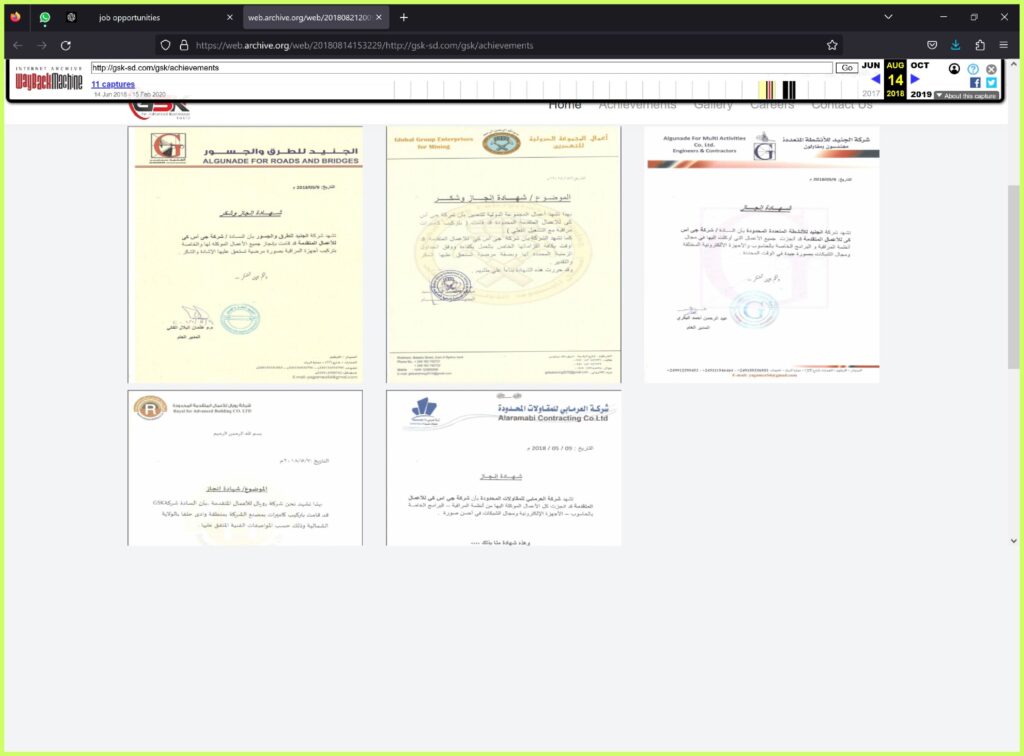1024x756 pixels.
Task: Click the Wayback Machine logo
Action: tap(49, 79)
